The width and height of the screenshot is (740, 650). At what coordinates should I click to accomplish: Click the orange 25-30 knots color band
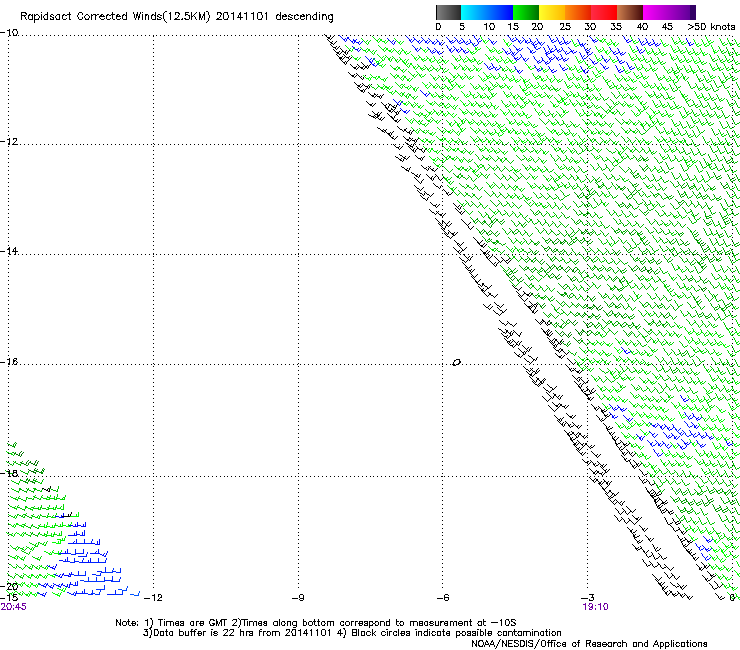tap(578, 12)
